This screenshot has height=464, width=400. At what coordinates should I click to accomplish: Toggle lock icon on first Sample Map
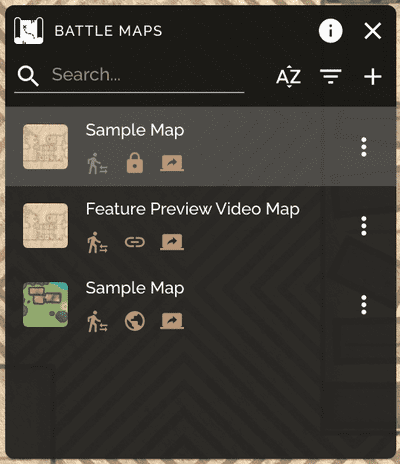pos(135,163)
